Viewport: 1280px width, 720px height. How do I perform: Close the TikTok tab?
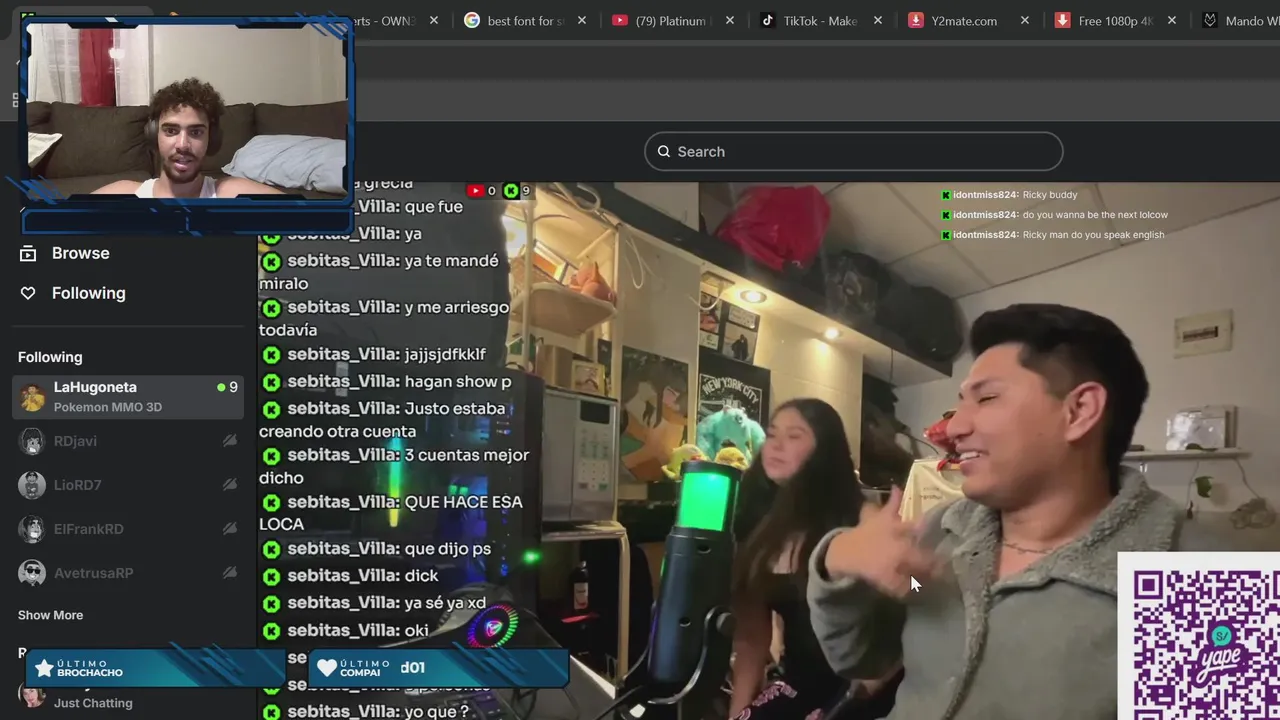878,20
